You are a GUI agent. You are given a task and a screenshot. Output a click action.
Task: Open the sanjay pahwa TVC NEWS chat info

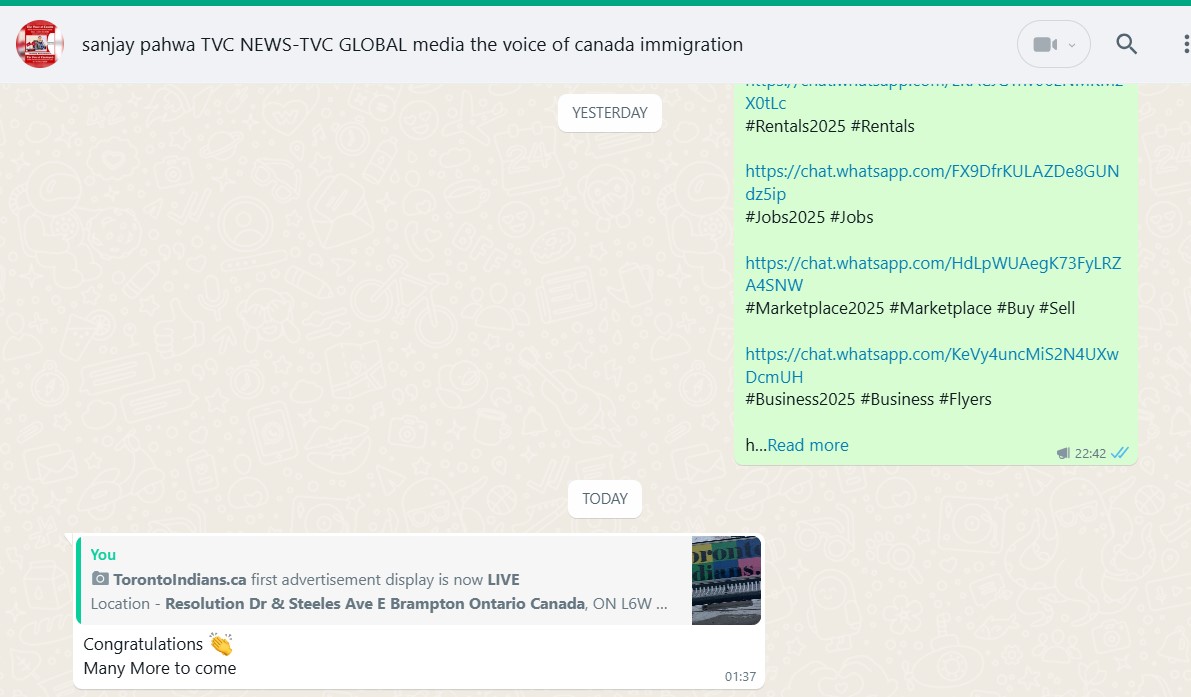click(412, 45)
